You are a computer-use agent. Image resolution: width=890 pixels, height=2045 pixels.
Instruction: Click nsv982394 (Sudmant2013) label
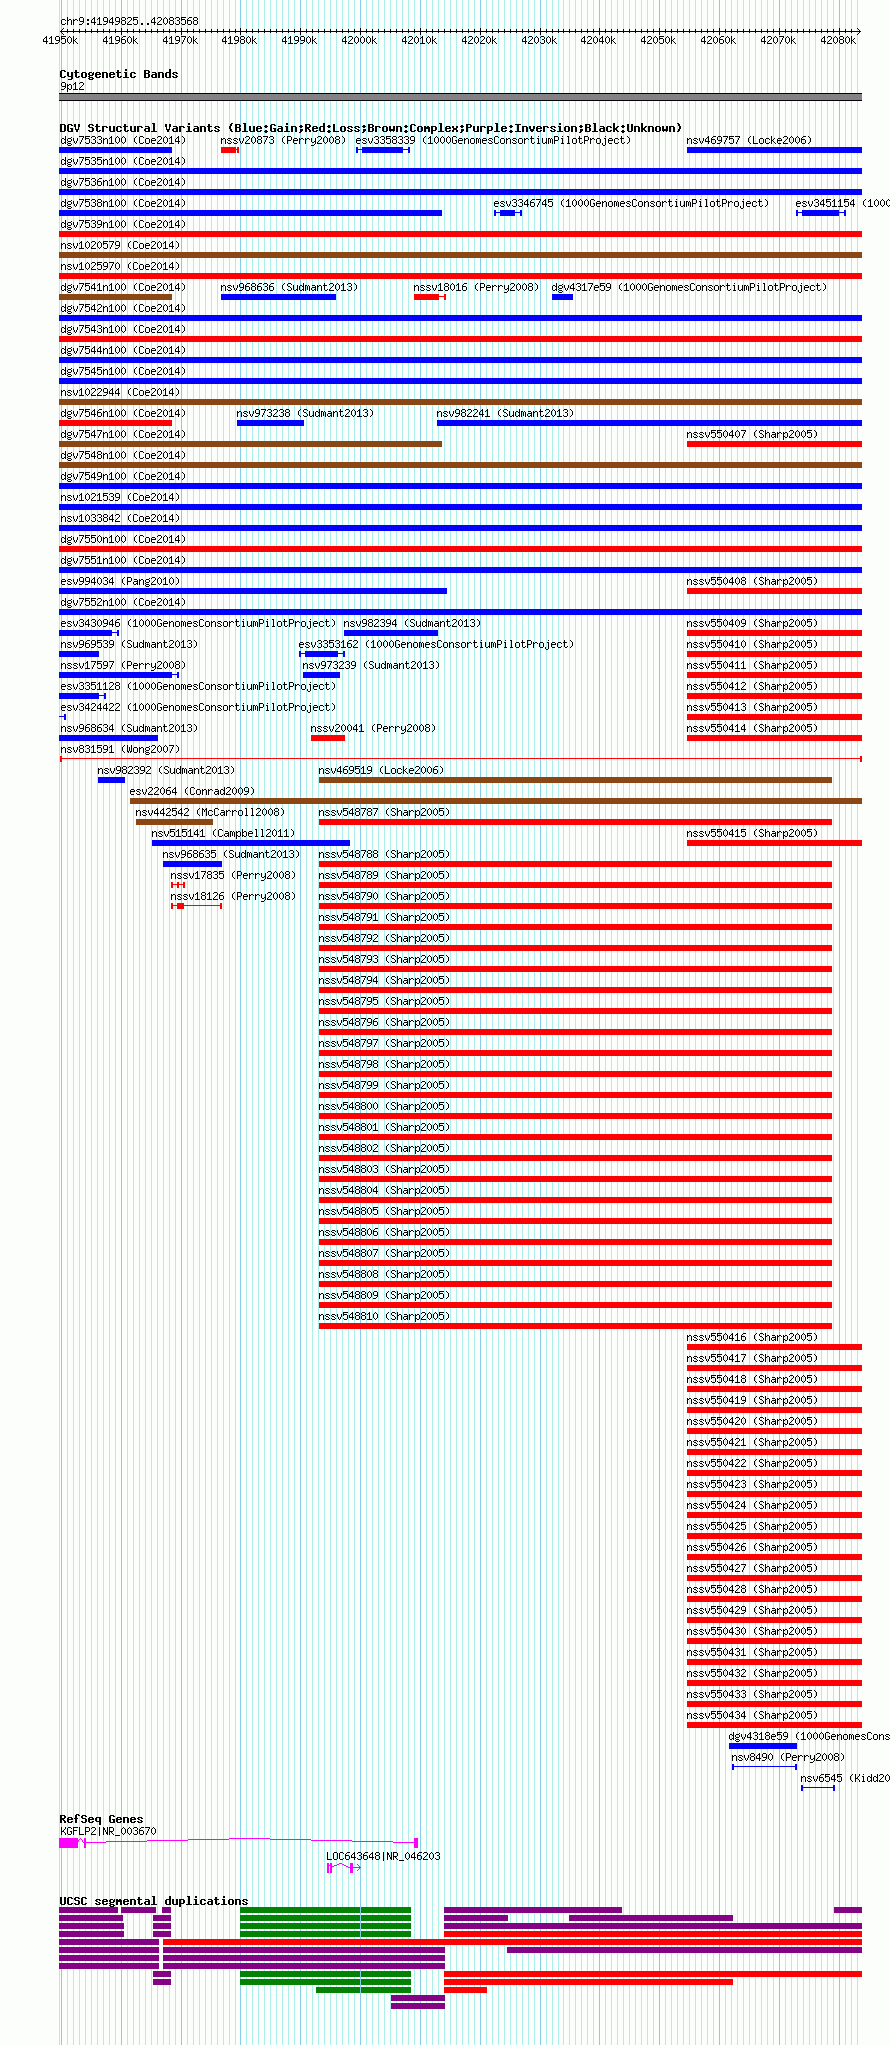412,623
